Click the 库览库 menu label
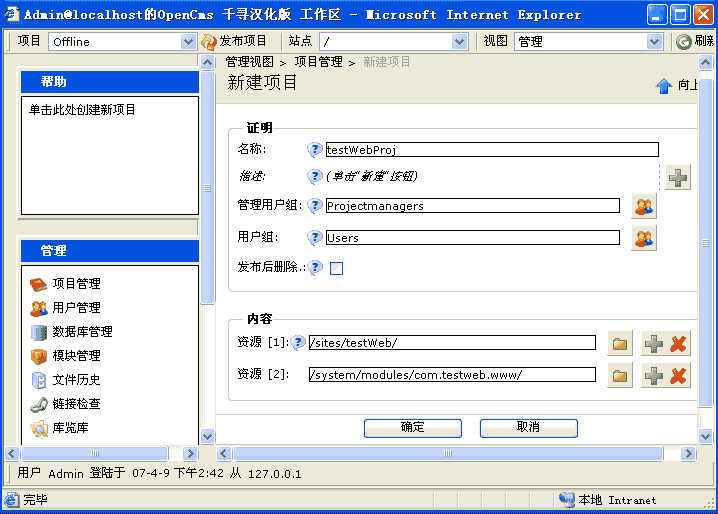Image resolution: width=718 pixels, height=514 pixels. click(70, 428)
